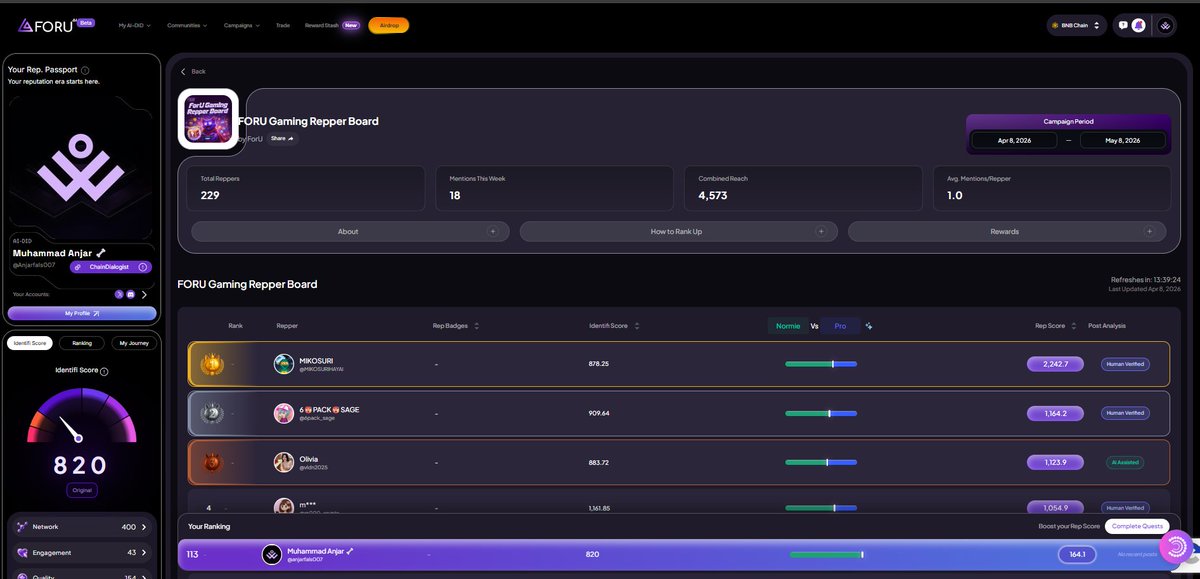
Task: Expand the Rewards section
Action: [1005, 230]
